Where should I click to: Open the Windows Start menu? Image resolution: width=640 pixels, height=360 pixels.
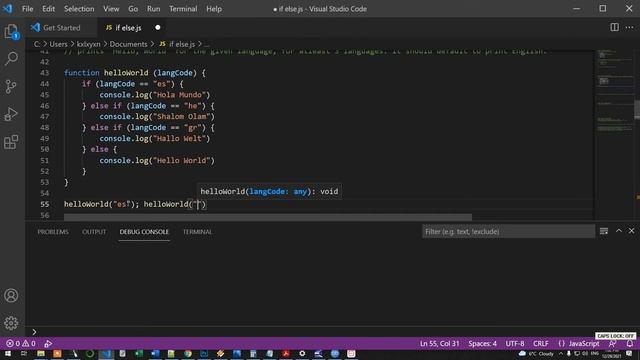pyautogui.click(x=8, y=353)
